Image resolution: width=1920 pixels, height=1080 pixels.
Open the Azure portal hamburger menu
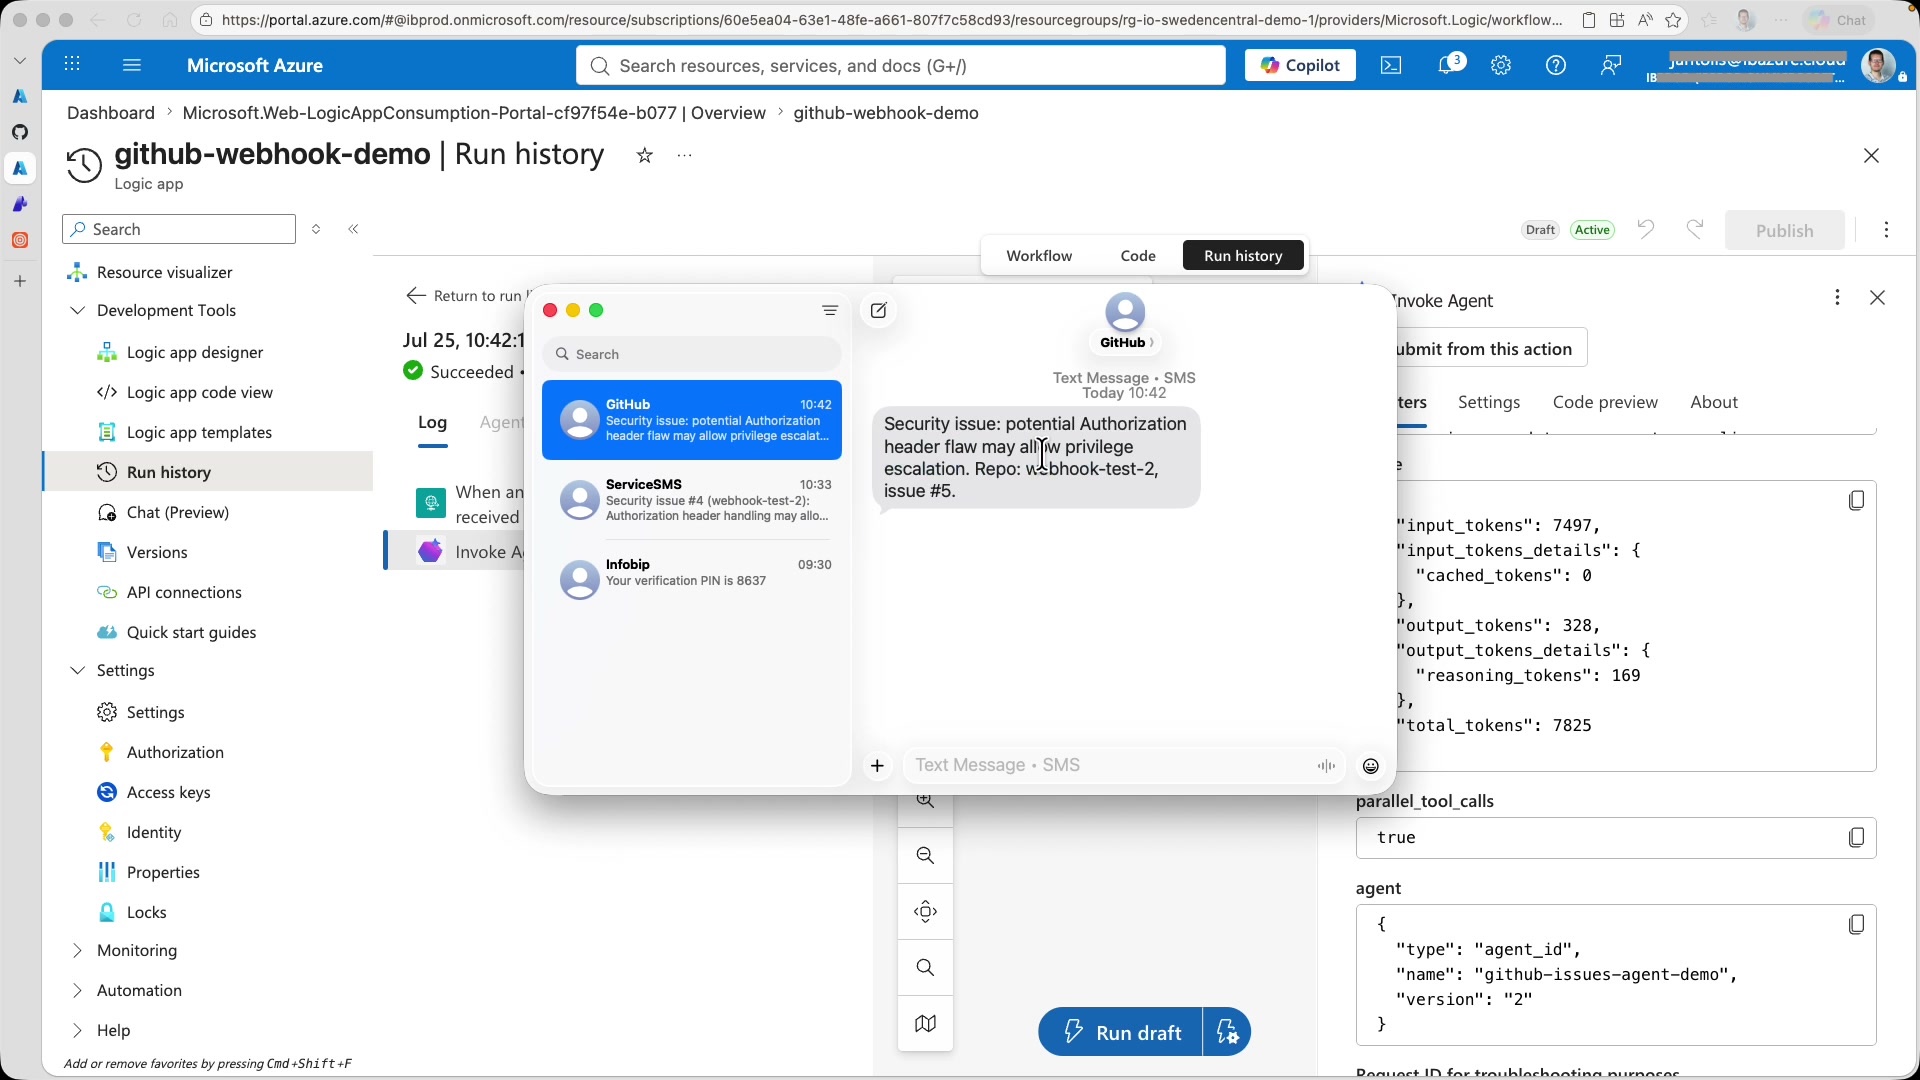click(x=132, y=65)
